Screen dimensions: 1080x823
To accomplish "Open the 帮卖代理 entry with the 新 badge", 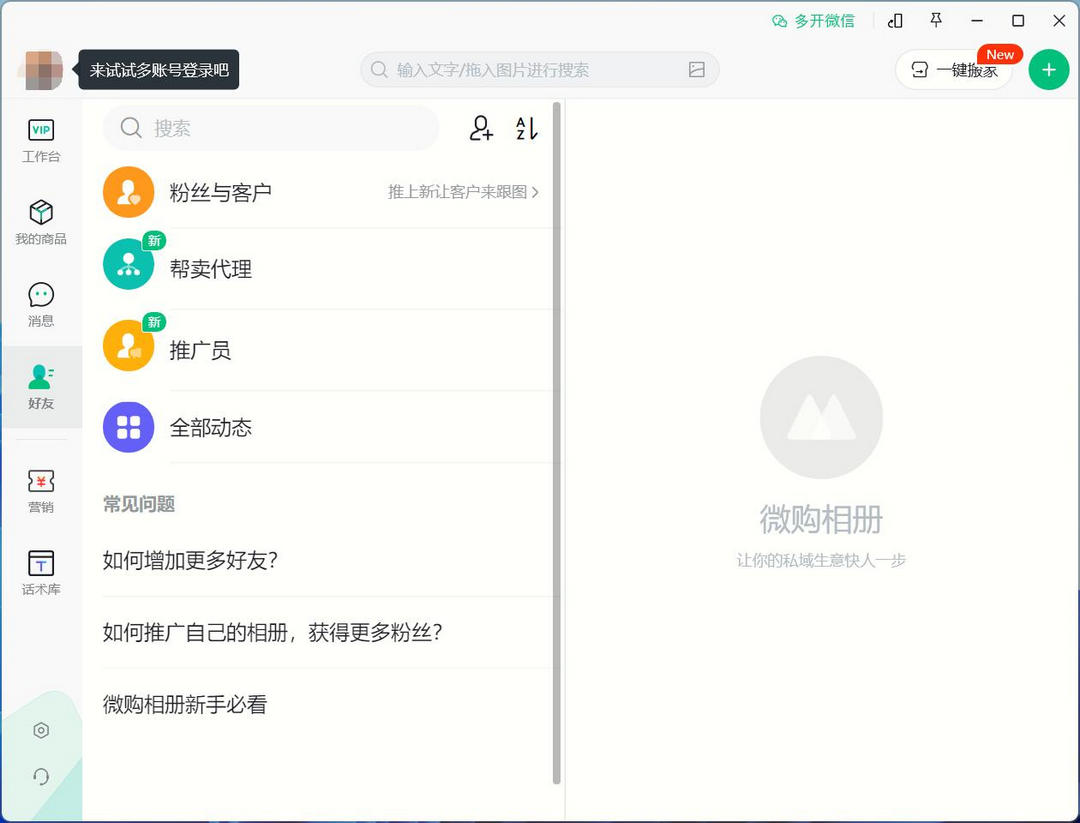I will coord(210,269).
